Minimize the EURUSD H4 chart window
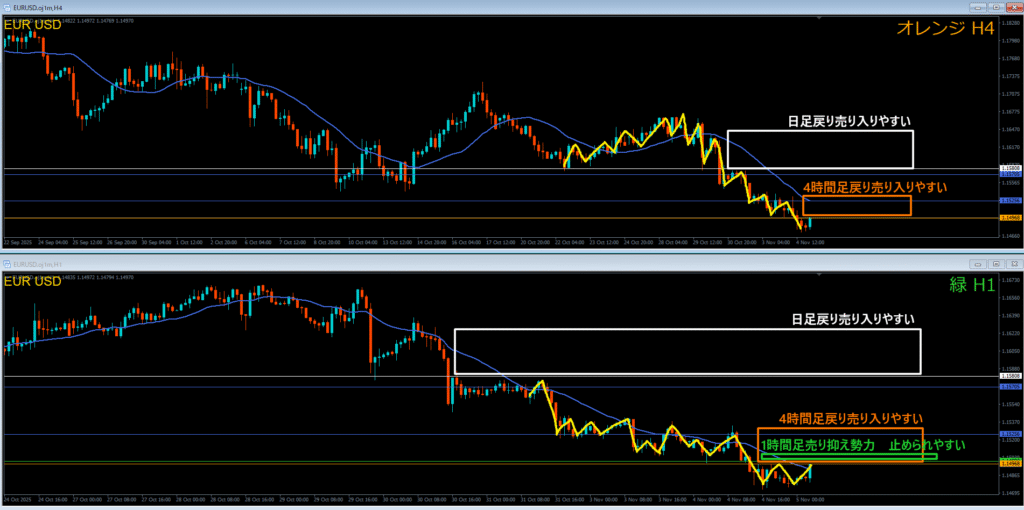The width and height of the screenshot is (1024, 510). pyautogui.click(x=978, y=8)
